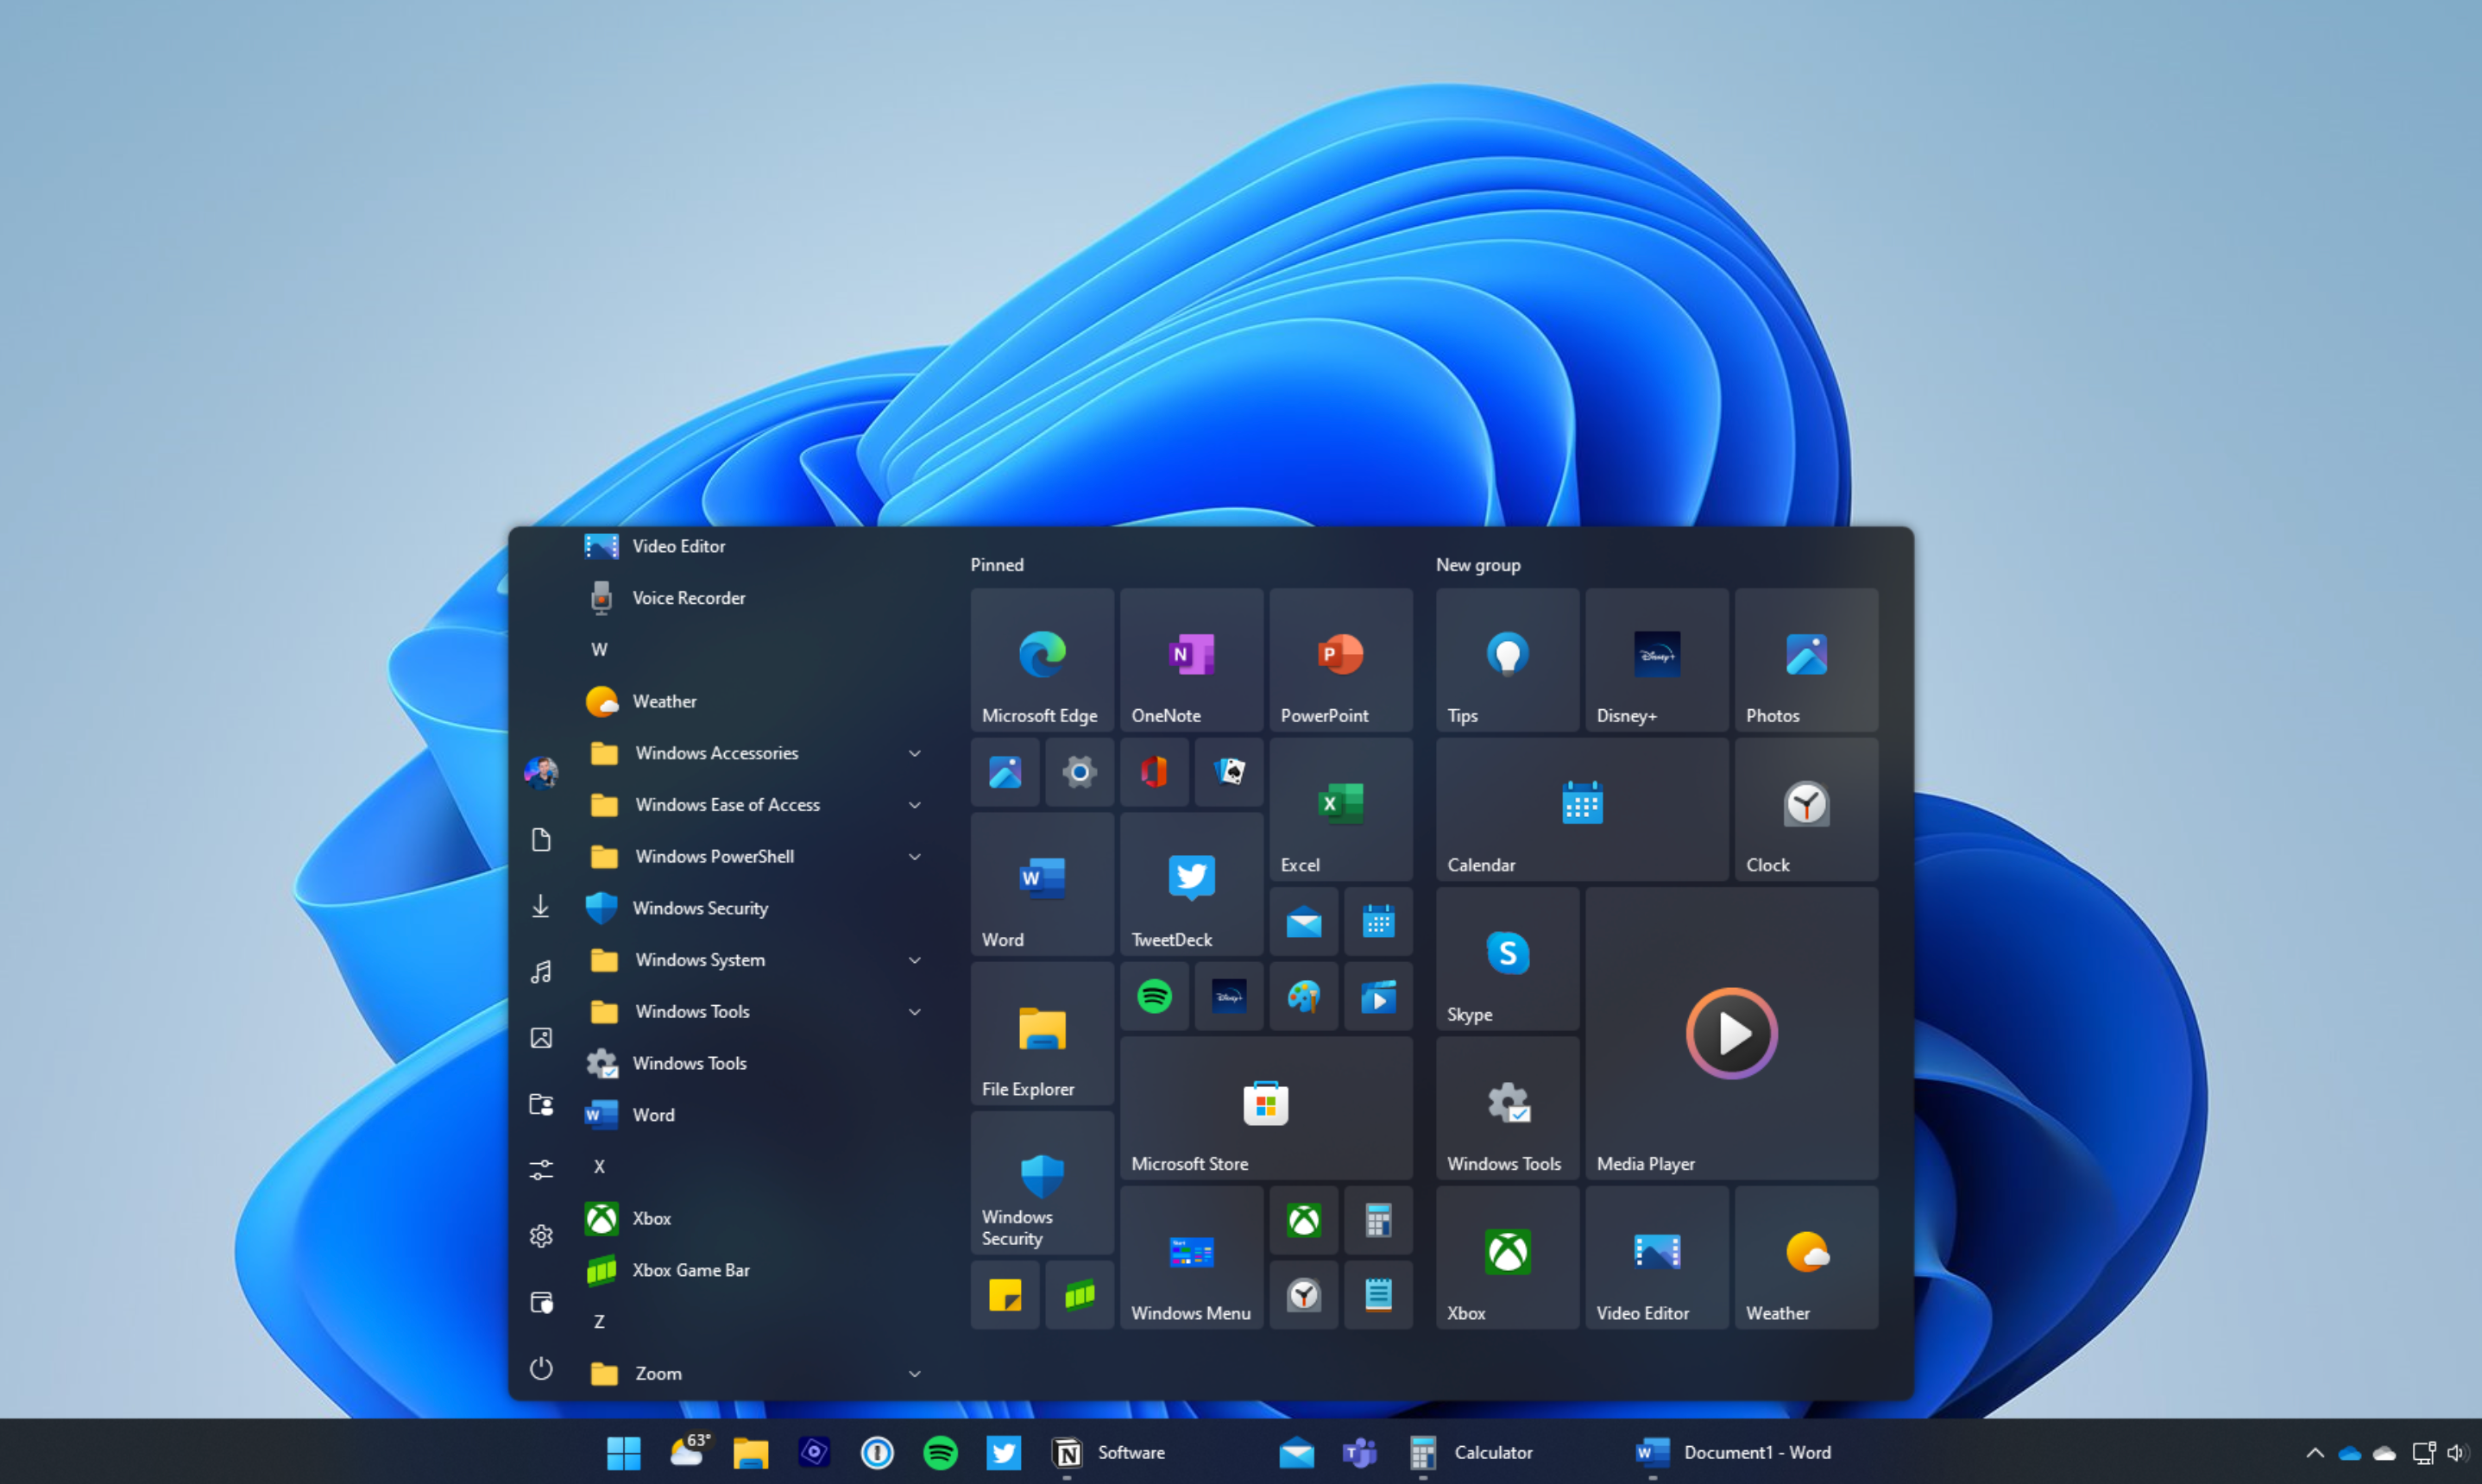
Task: Click the New group heading
Action: click(x=1478, y=565)
